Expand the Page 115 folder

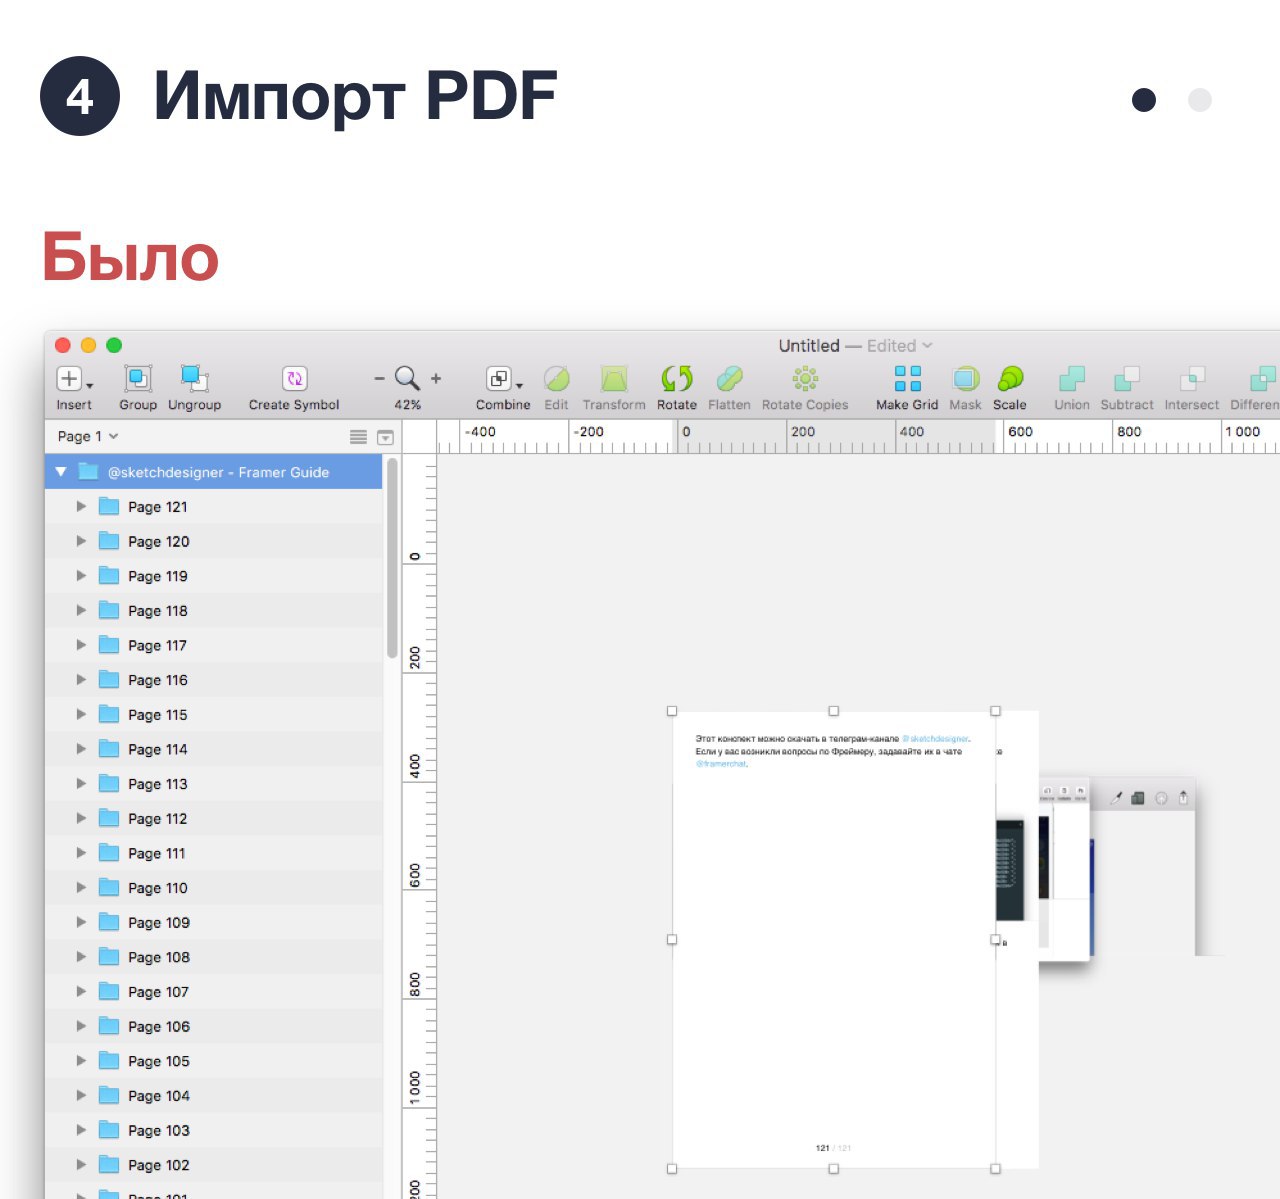(x=82, y=715)
